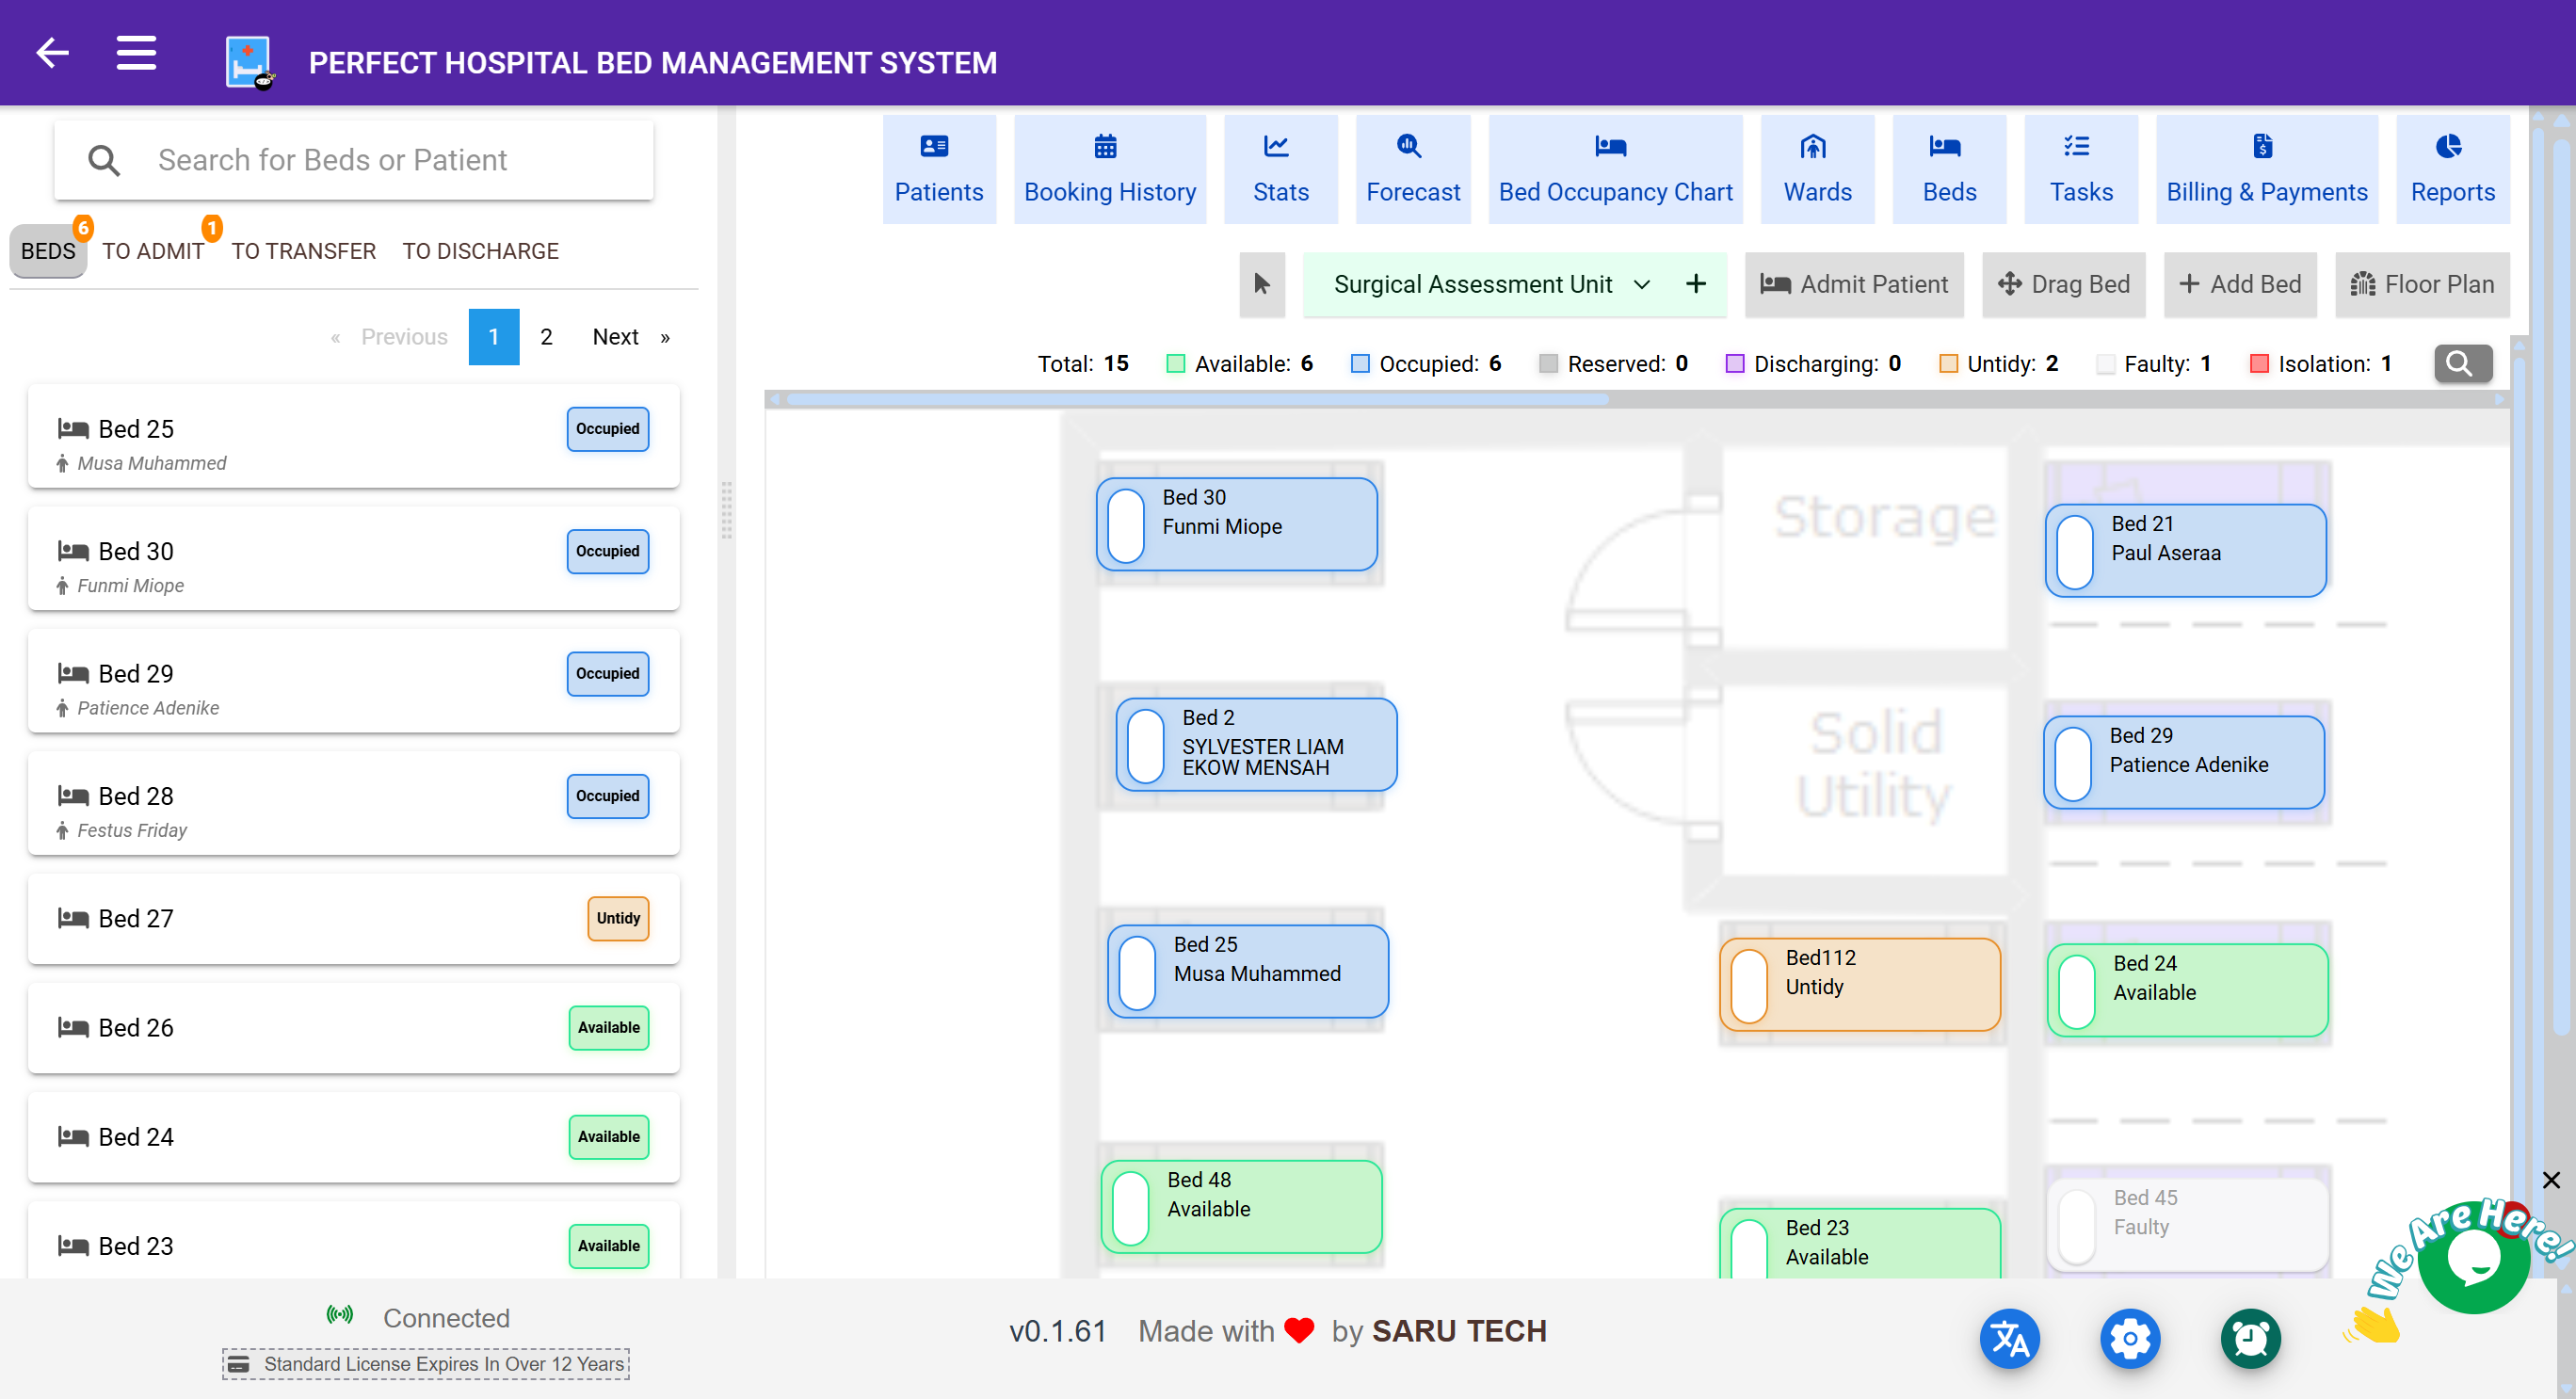Click the Untidy orange legend swatch

1948,364
